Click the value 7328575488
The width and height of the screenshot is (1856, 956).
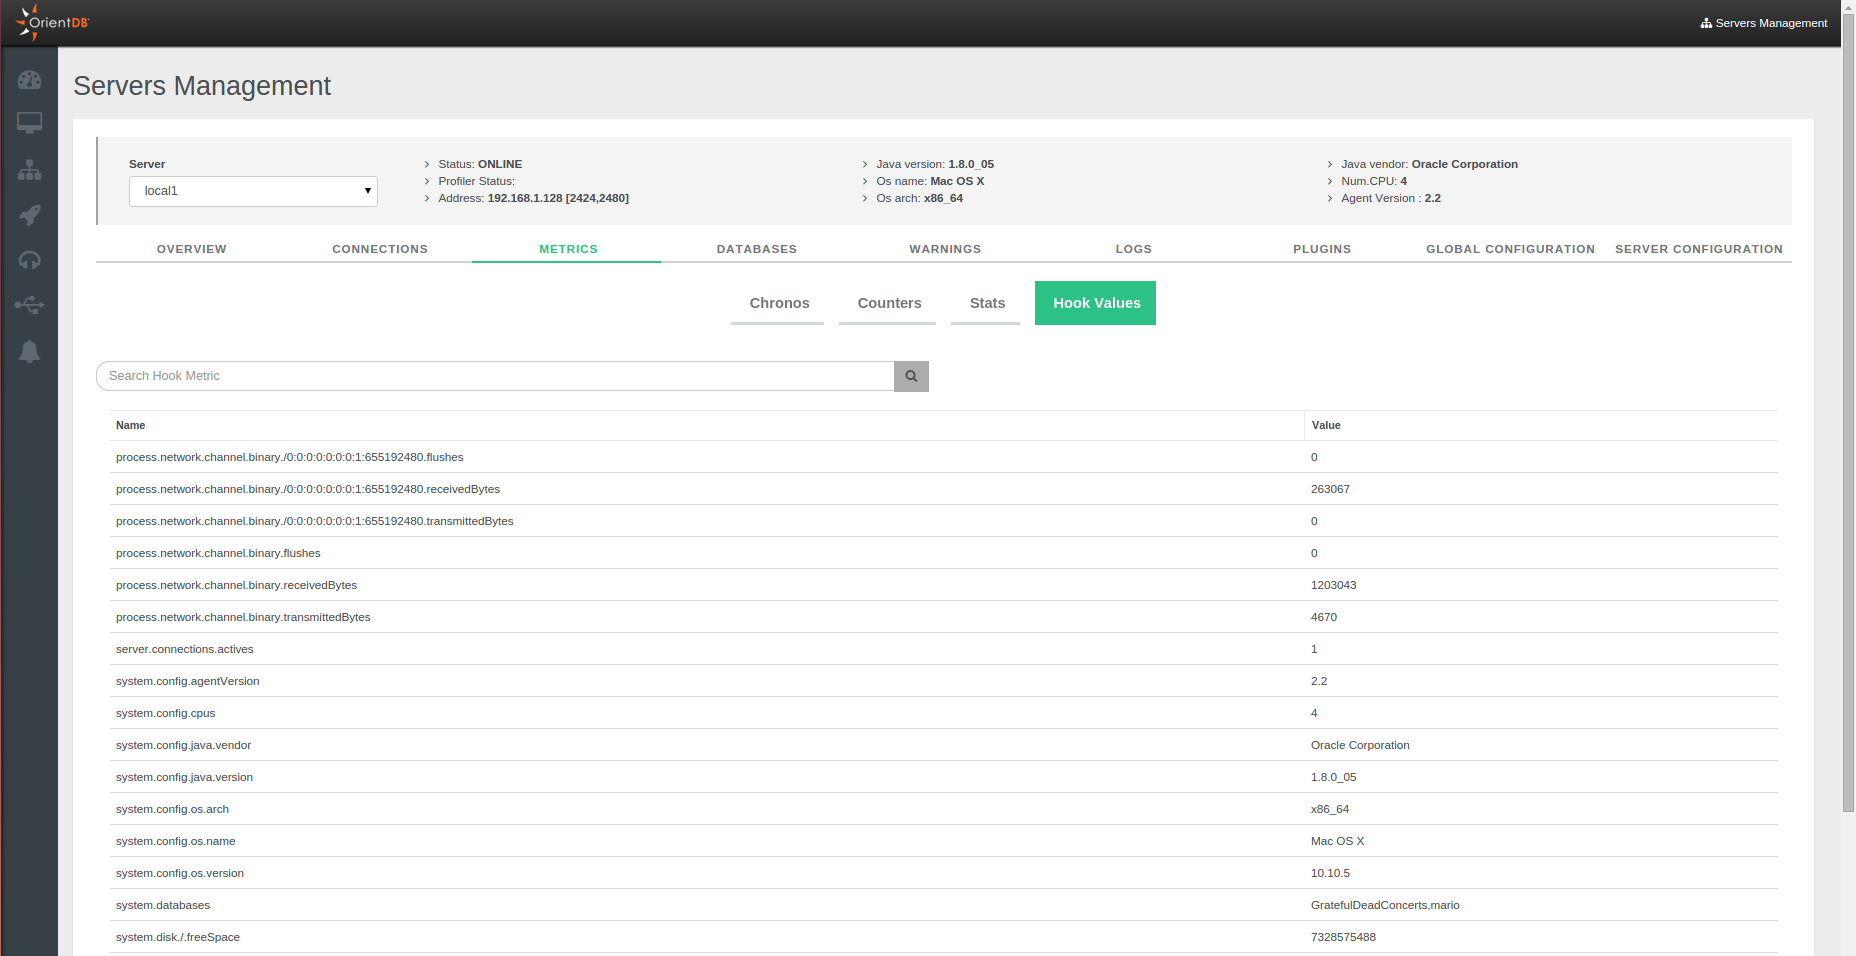pos(1343,937)
